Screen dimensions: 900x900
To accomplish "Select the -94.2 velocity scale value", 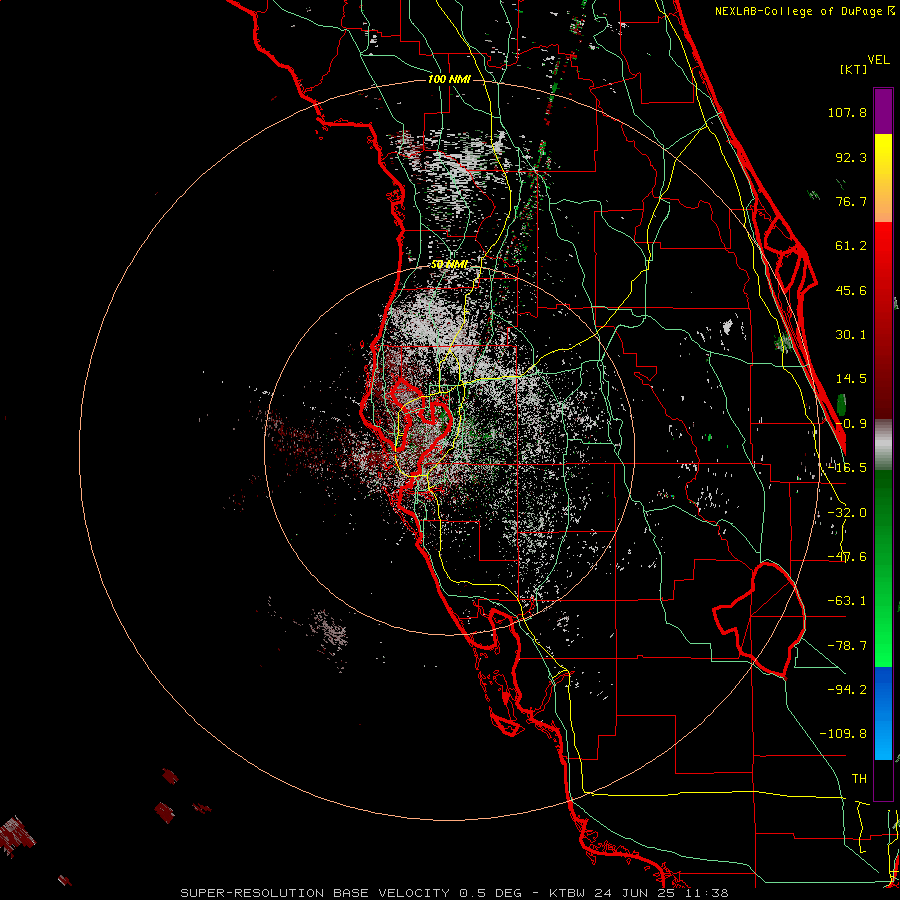I will [x=847, y=690].
